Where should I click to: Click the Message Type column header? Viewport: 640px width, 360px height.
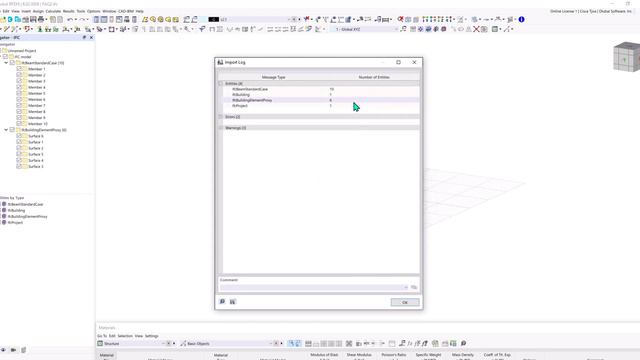tap(273, 77)
